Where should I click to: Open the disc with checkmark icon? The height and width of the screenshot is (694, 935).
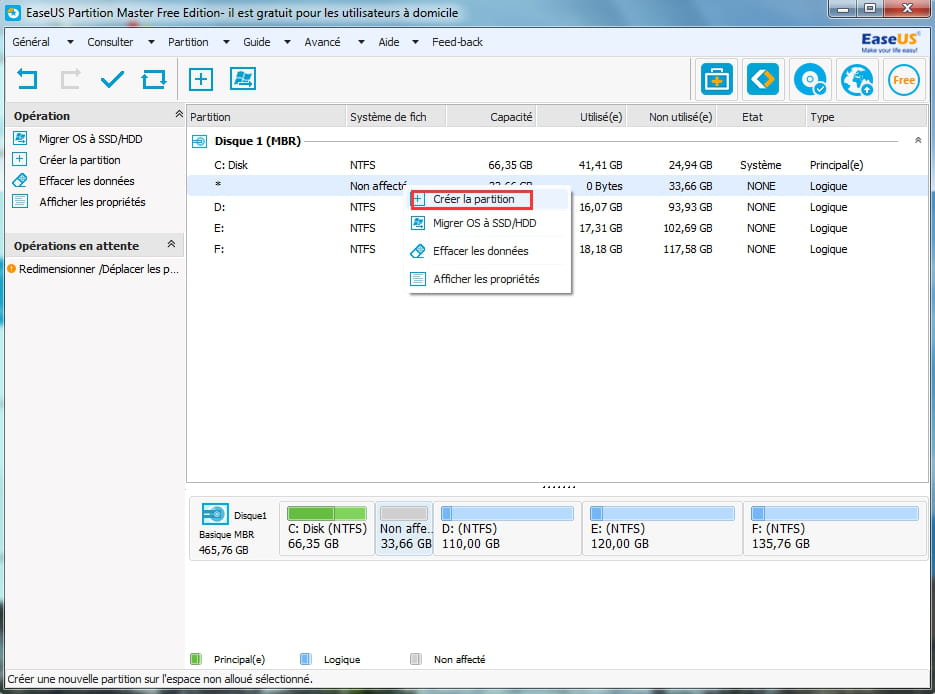pyautogui.click(x=810, y=79)
